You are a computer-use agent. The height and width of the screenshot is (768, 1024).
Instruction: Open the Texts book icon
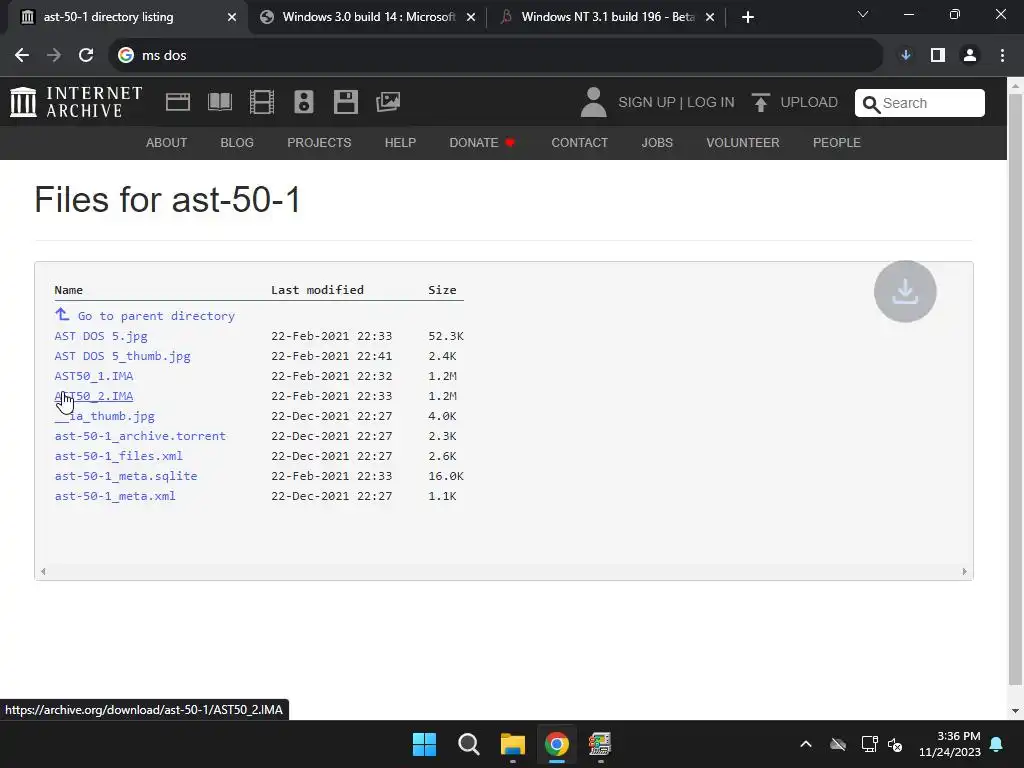220,102
